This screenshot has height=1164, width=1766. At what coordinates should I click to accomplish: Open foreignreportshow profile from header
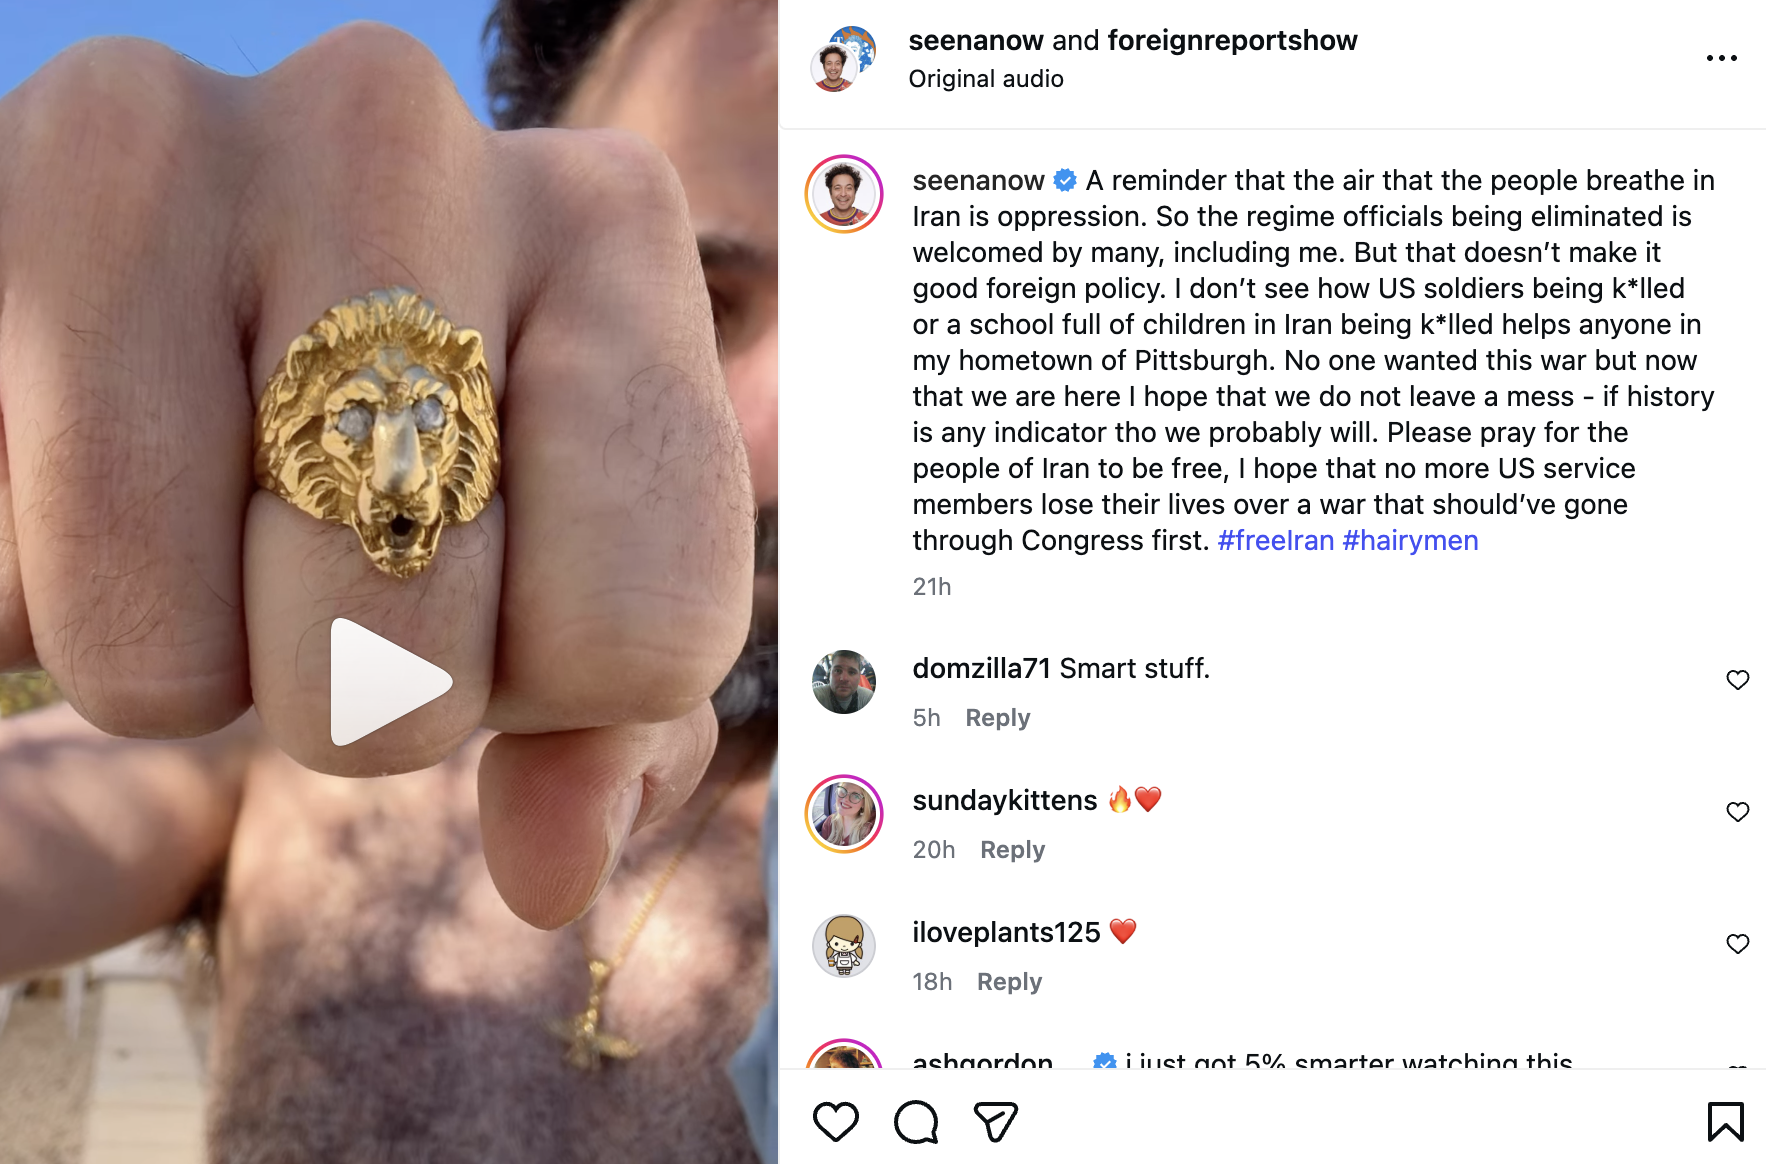1232,40
